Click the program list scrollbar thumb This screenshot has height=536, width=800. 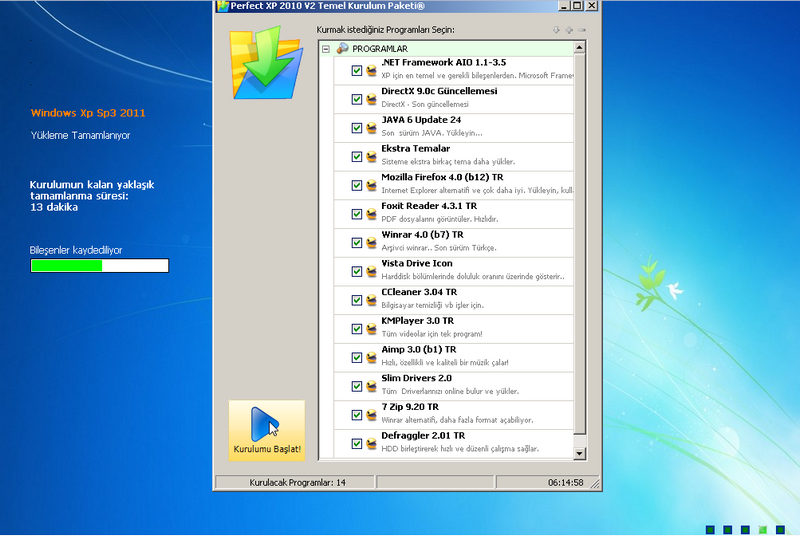pos(579,244)
